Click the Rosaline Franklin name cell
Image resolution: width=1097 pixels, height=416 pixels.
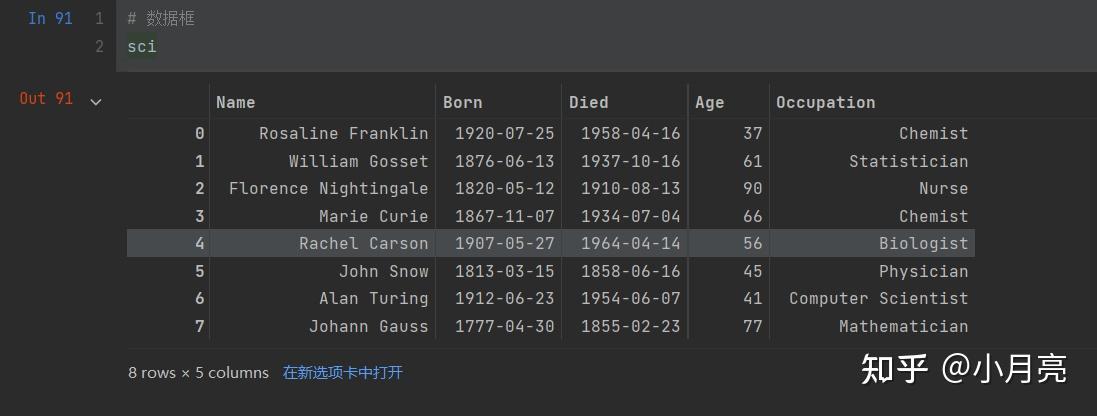tap(344, 133)
